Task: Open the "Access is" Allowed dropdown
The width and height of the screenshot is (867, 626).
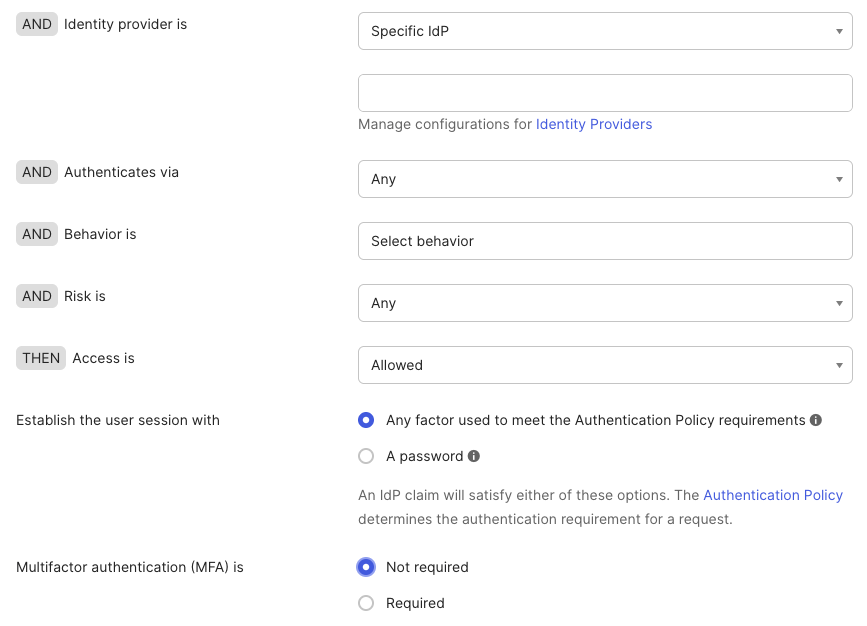Action: 605,365
